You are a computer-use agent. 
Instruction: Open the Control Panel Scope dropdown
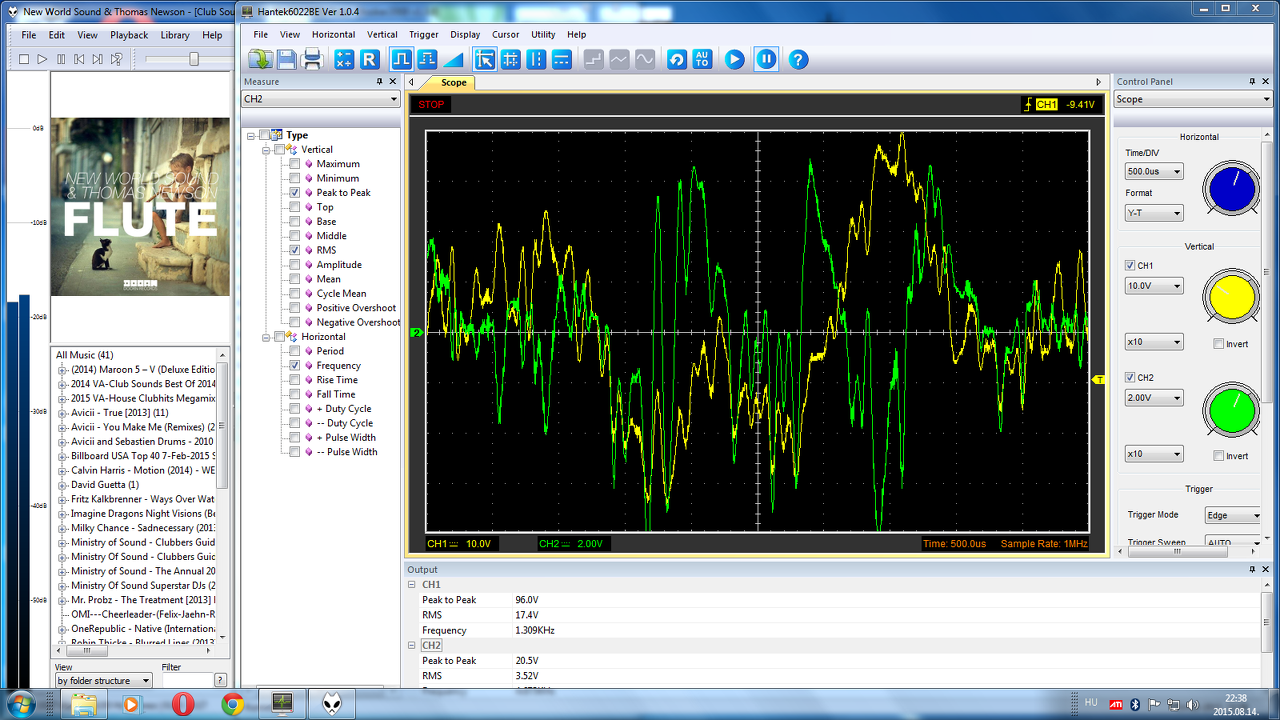[1193, 100]
